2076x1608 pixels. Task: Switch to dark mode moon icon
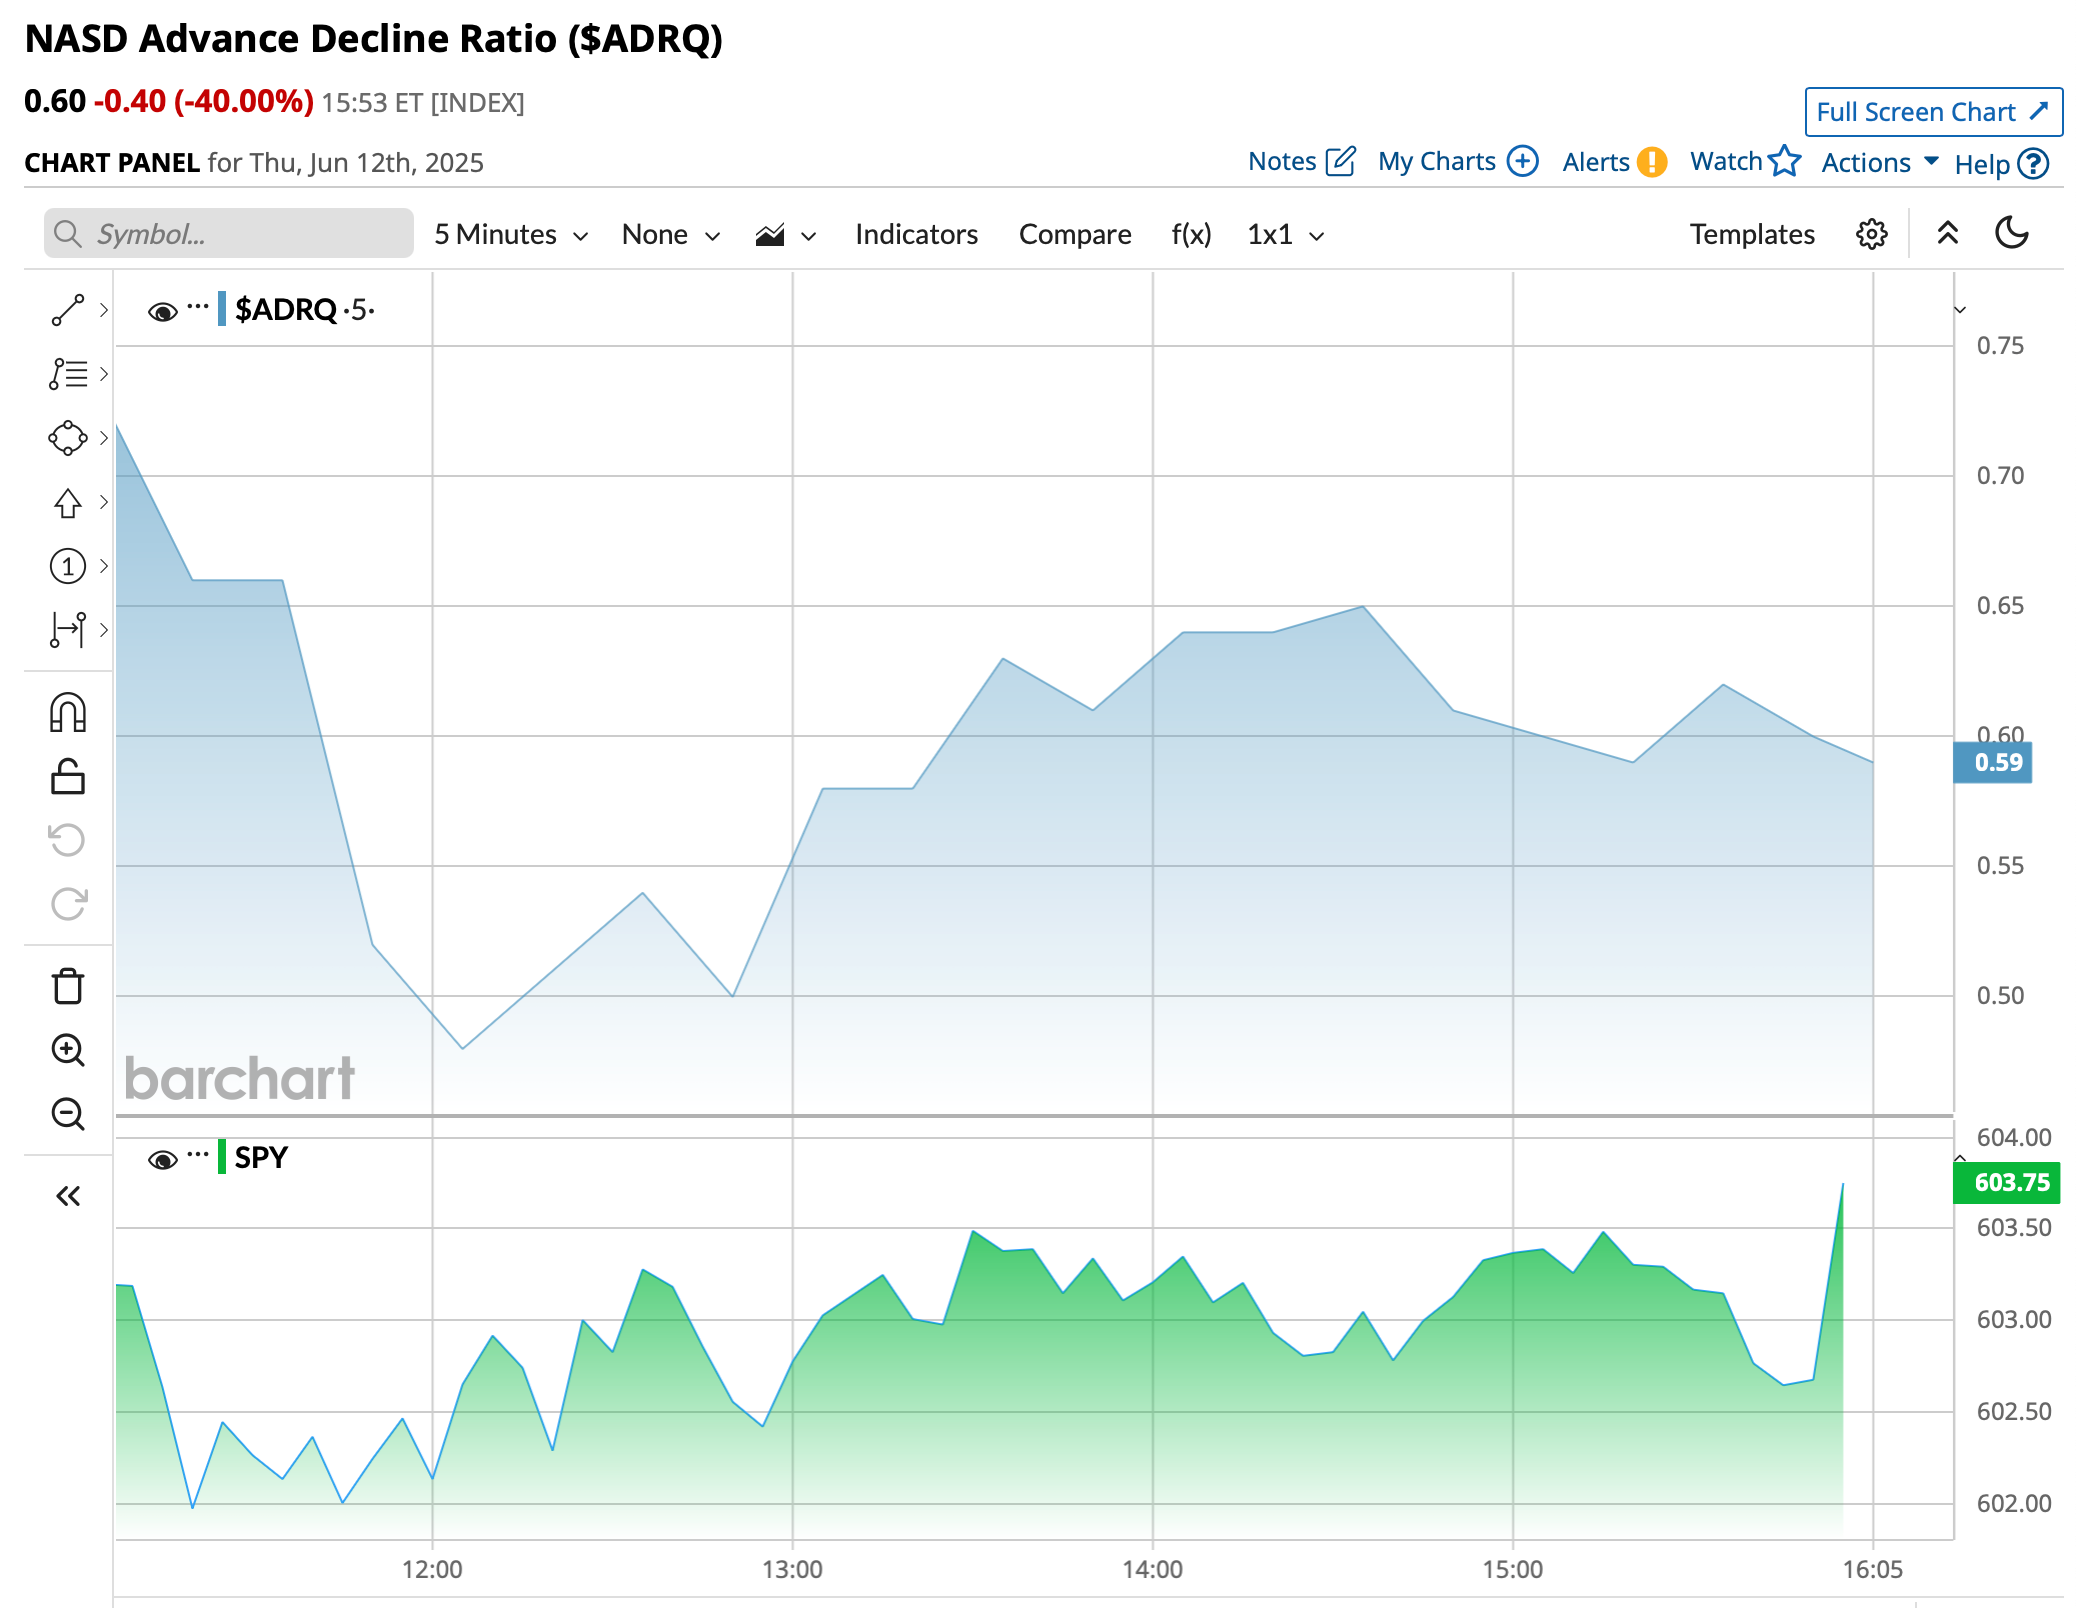2011,233
